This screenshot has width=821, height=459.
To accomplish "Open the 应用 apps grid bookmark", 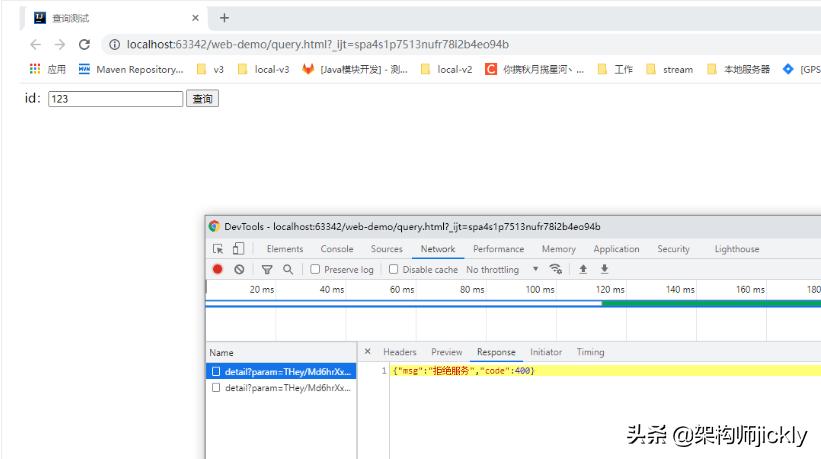I will pos(48,69).
